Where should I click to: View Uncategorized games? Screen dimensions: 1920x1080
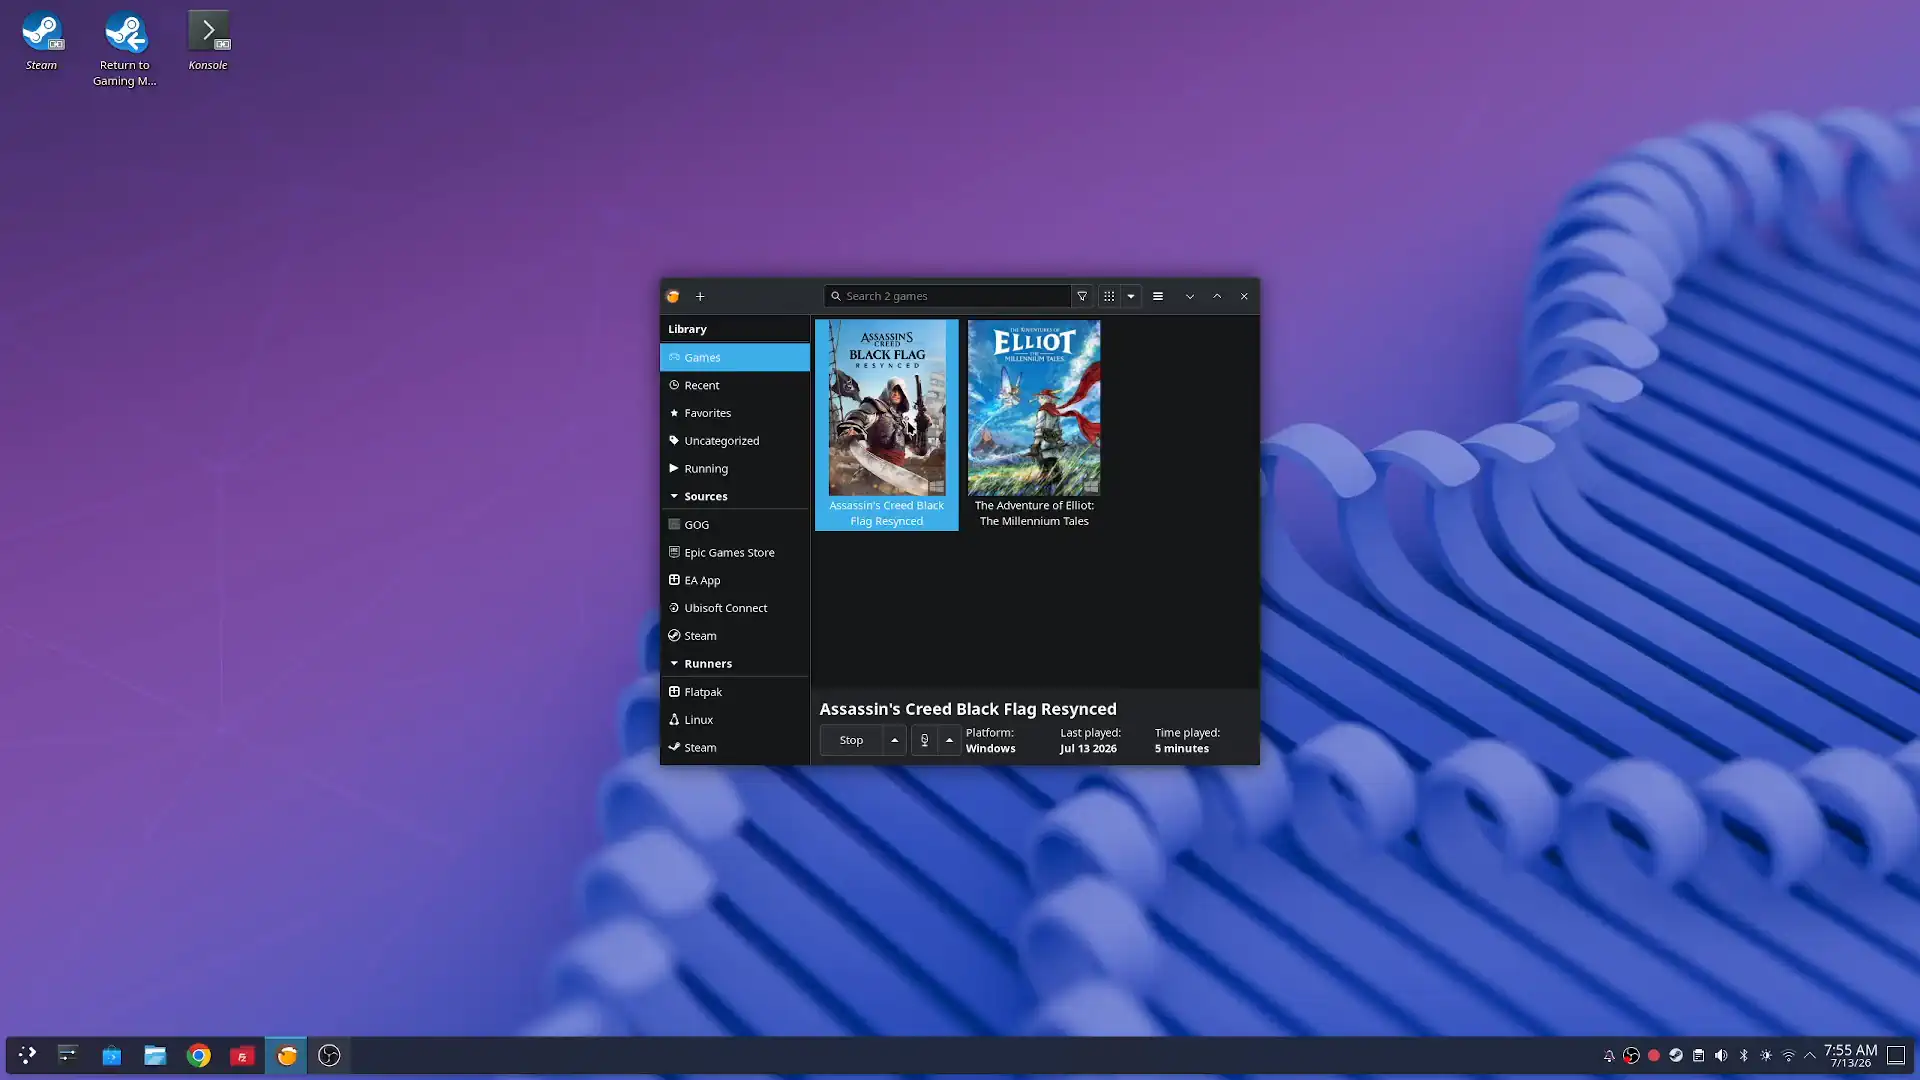735,441
